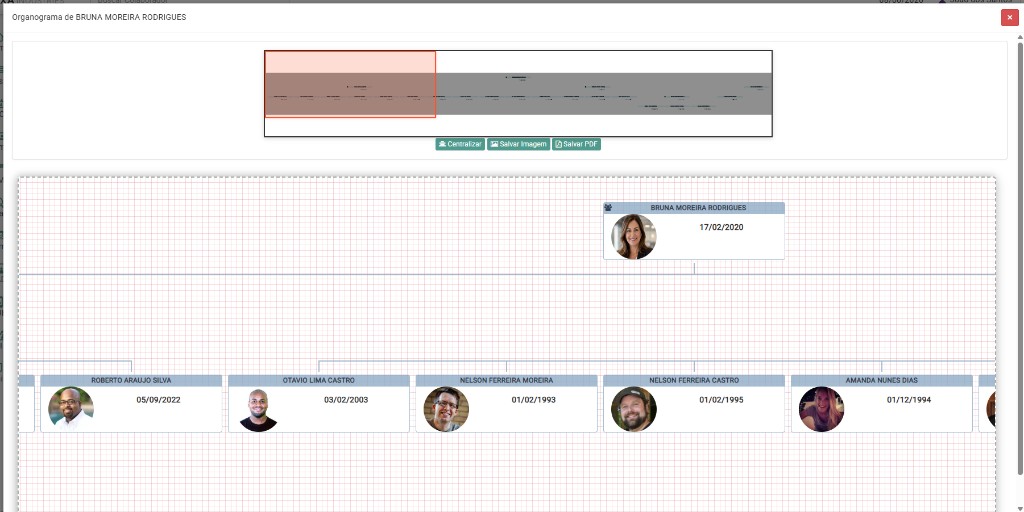Viewport: 1024px width, 512px height.
Task: Click the icon on the Centralizar button
Action: pos(442,144)
